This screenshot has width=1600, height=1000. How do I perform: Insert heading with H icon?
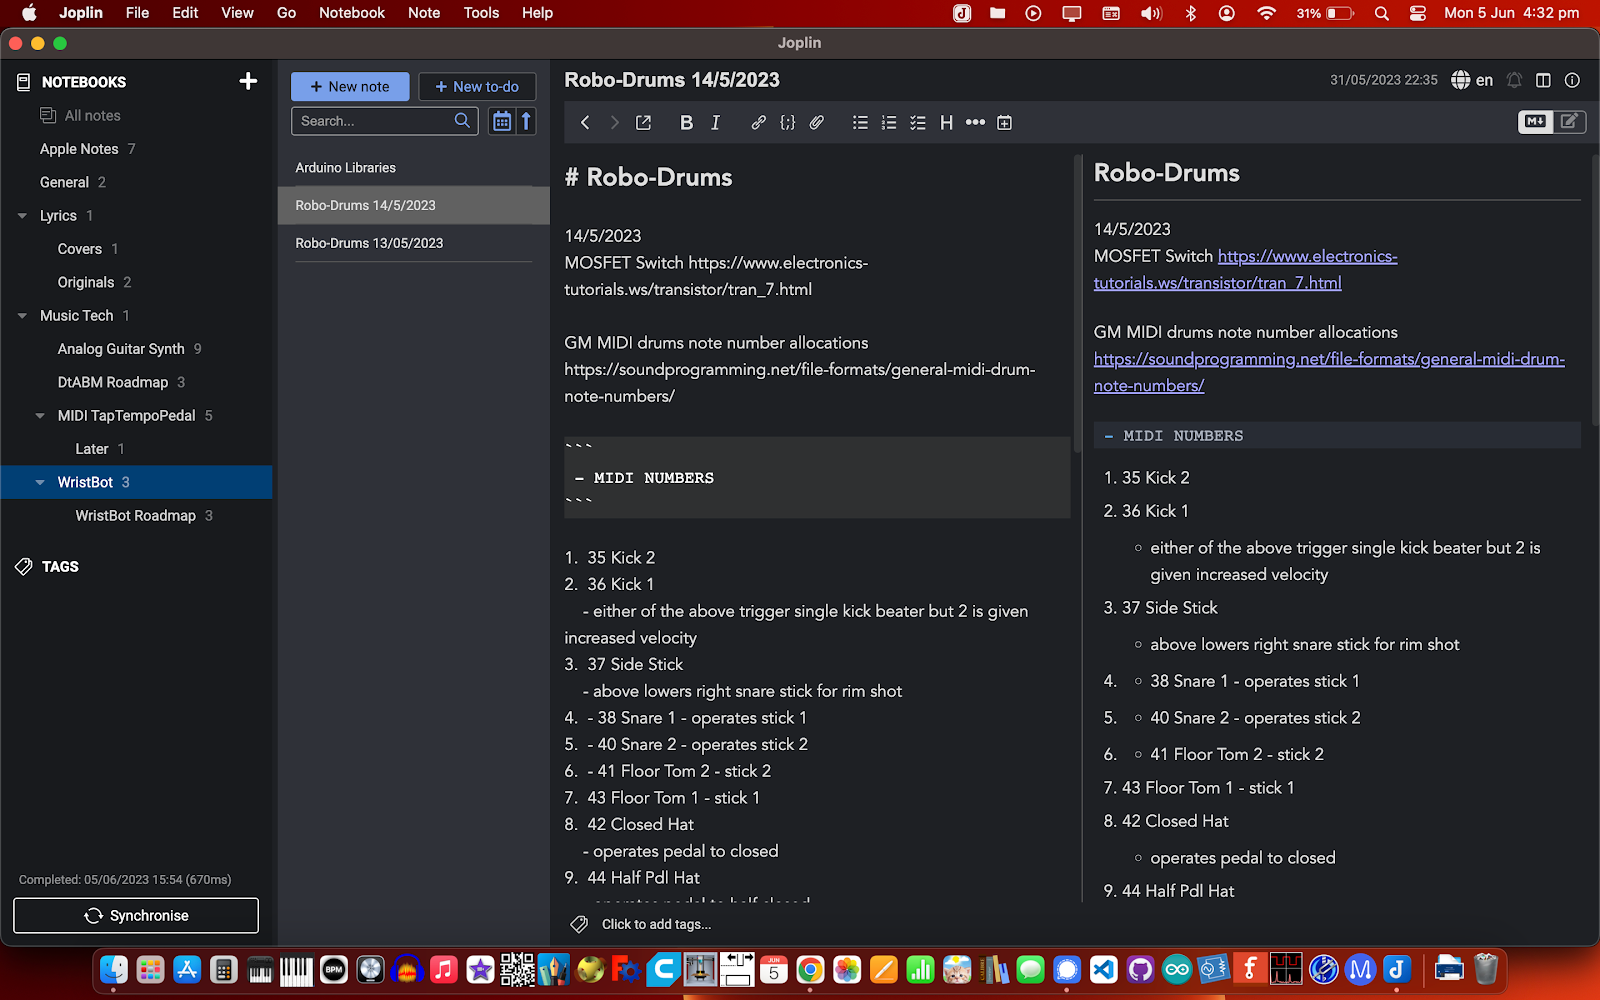(946, 122)
